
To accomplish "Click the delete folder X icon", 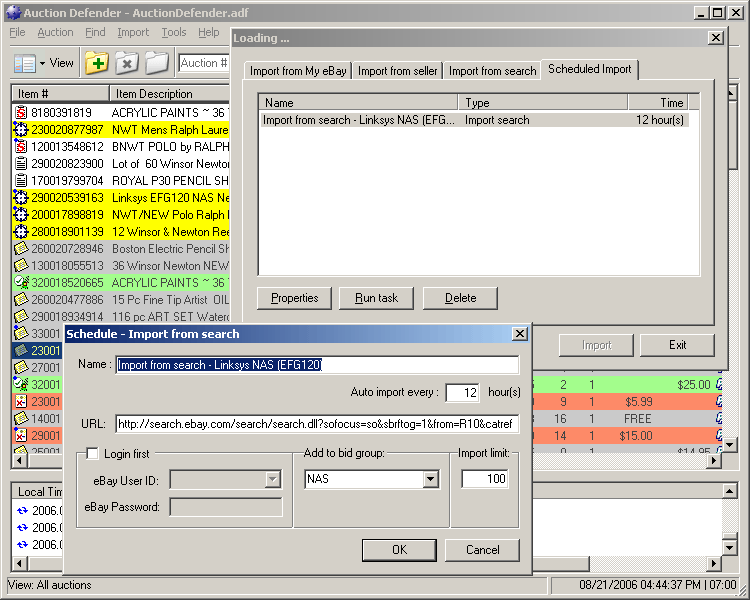I will (x=127, y=63).
